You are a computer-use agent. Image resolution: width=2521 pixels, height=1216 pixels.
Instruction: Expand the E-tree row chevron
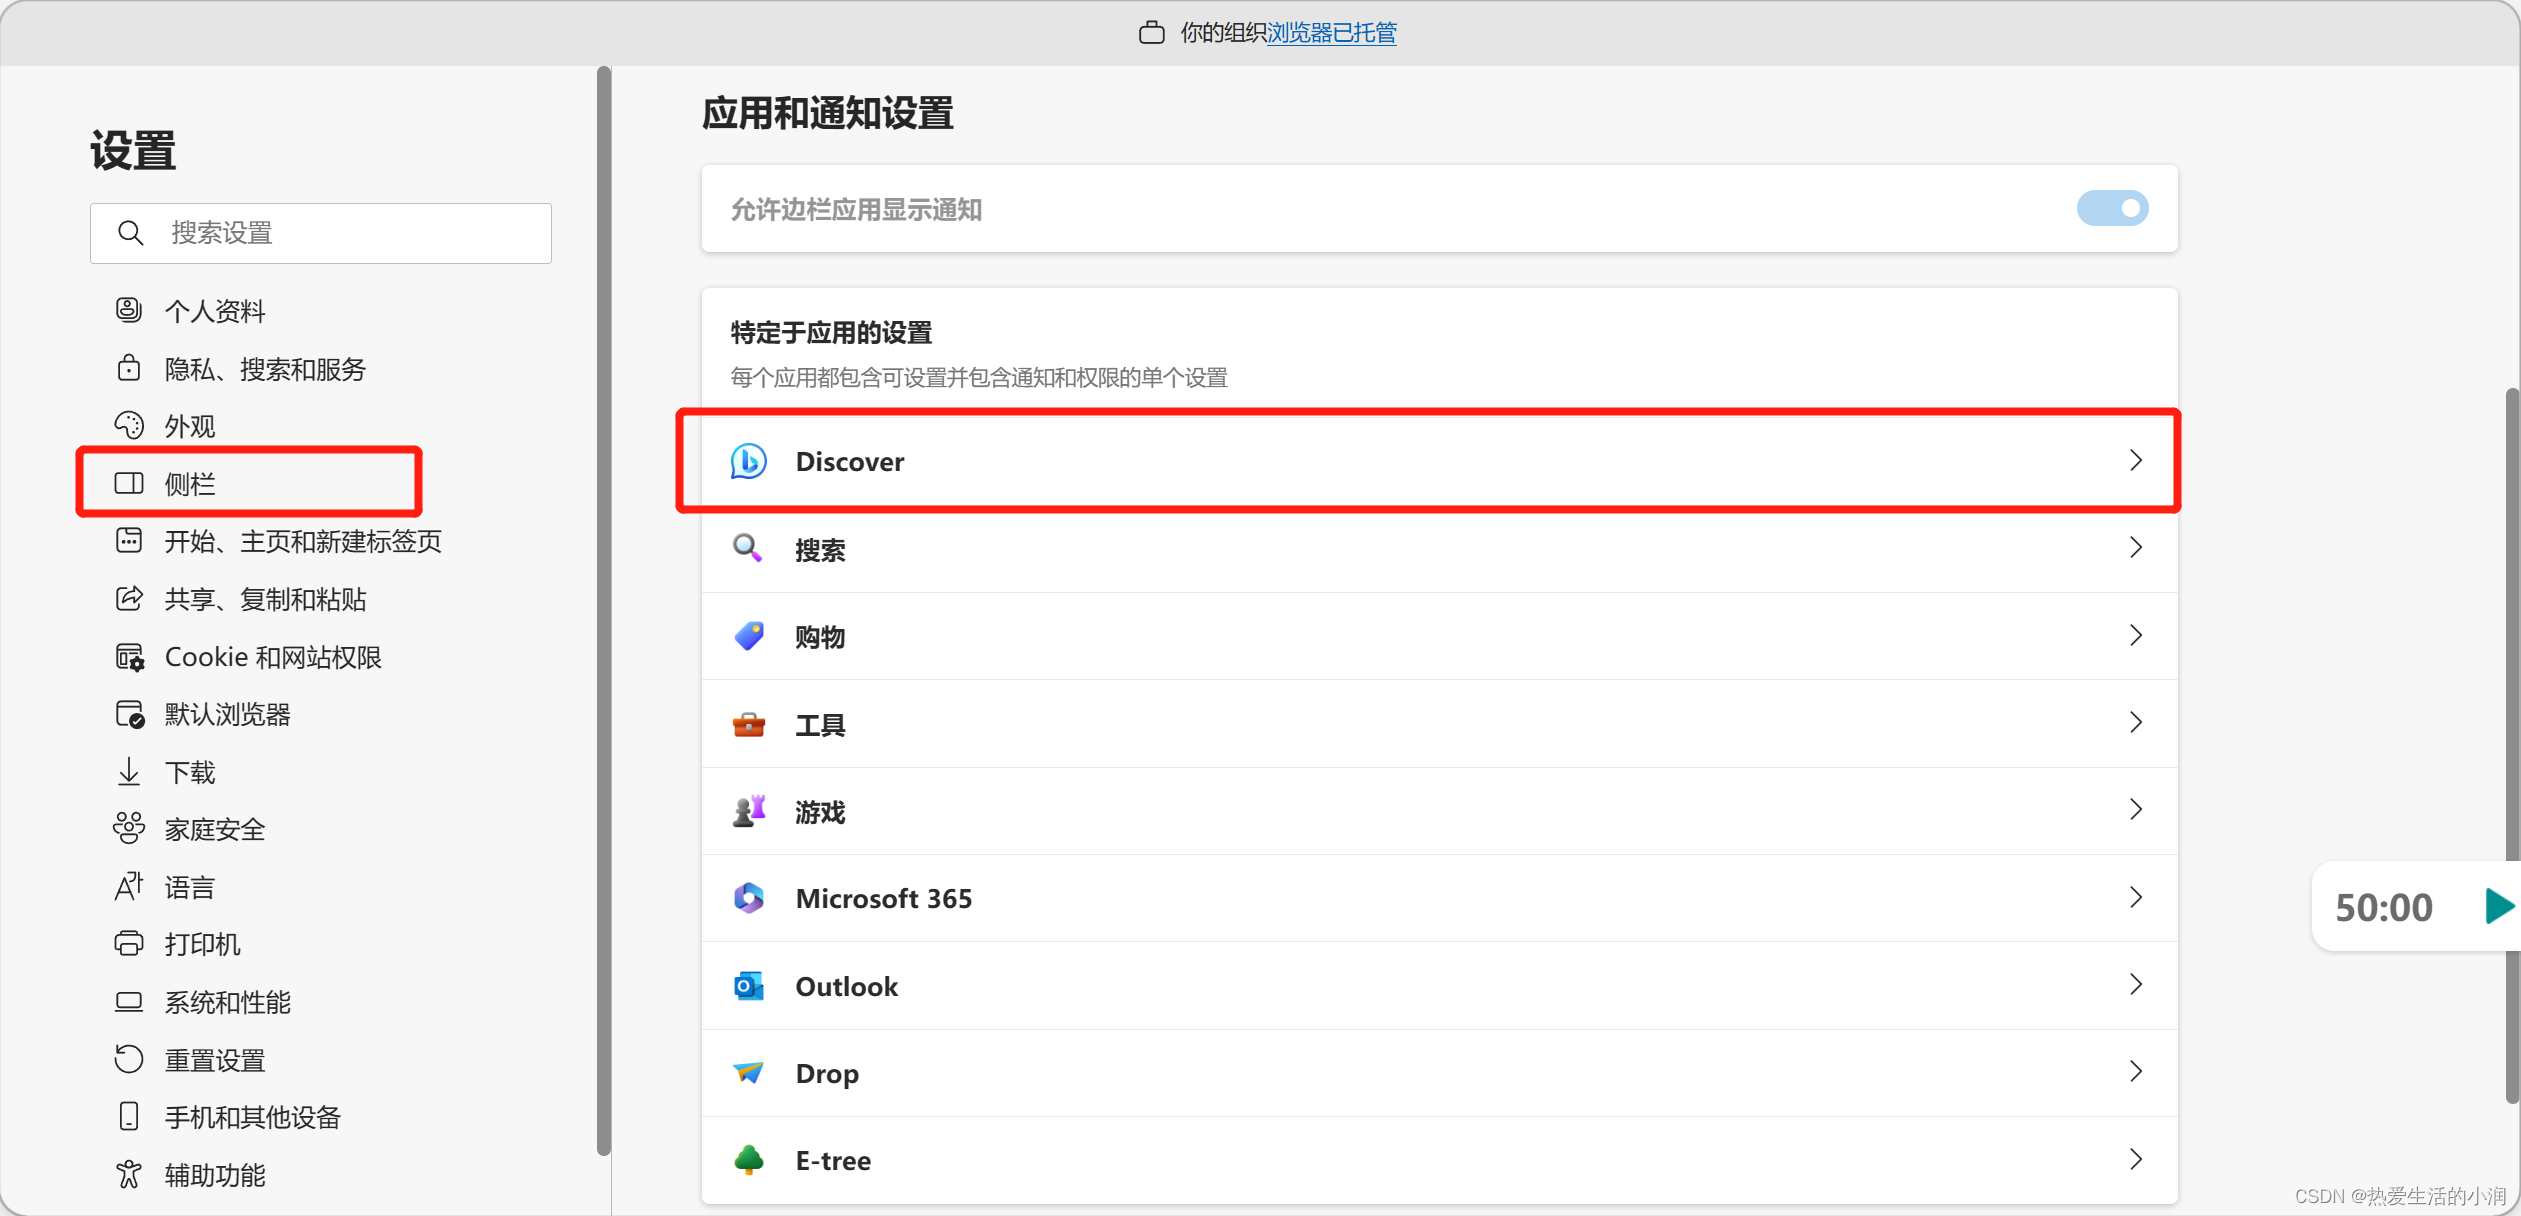click(2136, 1160)
